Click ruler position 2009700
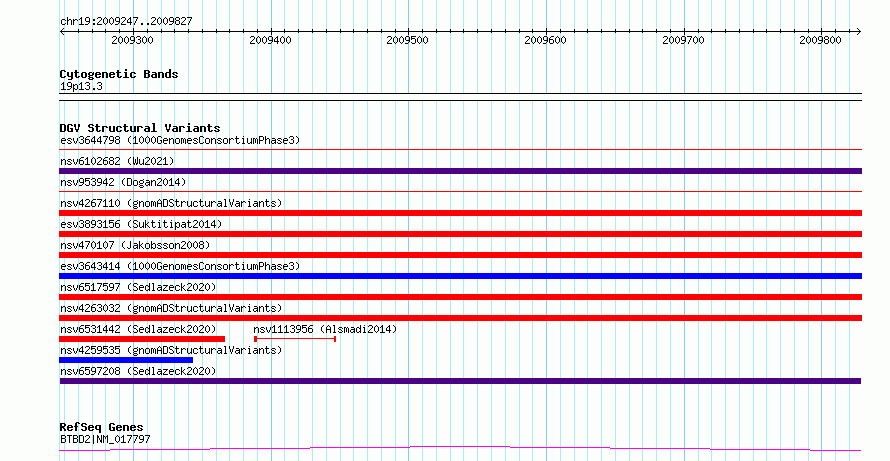Image resolution: width=890 pixels, height=461 pixels. coord(683,40)
